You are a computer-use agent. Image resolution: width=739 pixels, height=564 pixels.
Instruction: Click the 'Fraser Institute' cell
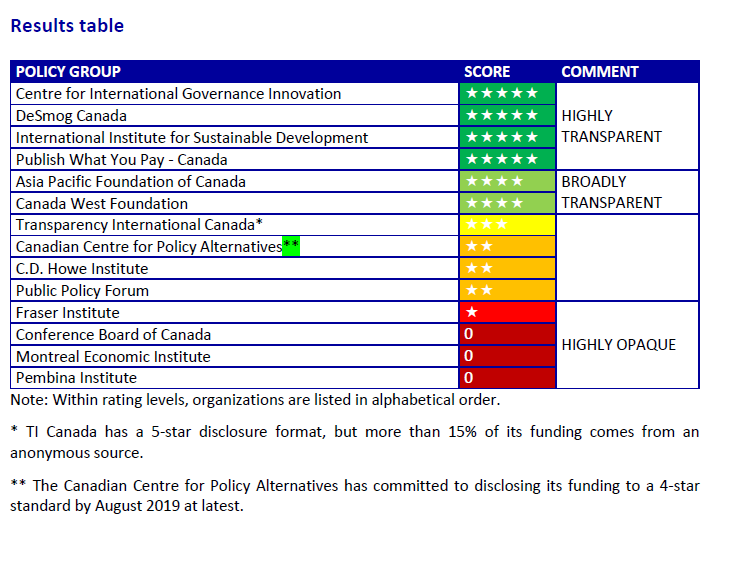pyautogui.click(x=235, y=312)
